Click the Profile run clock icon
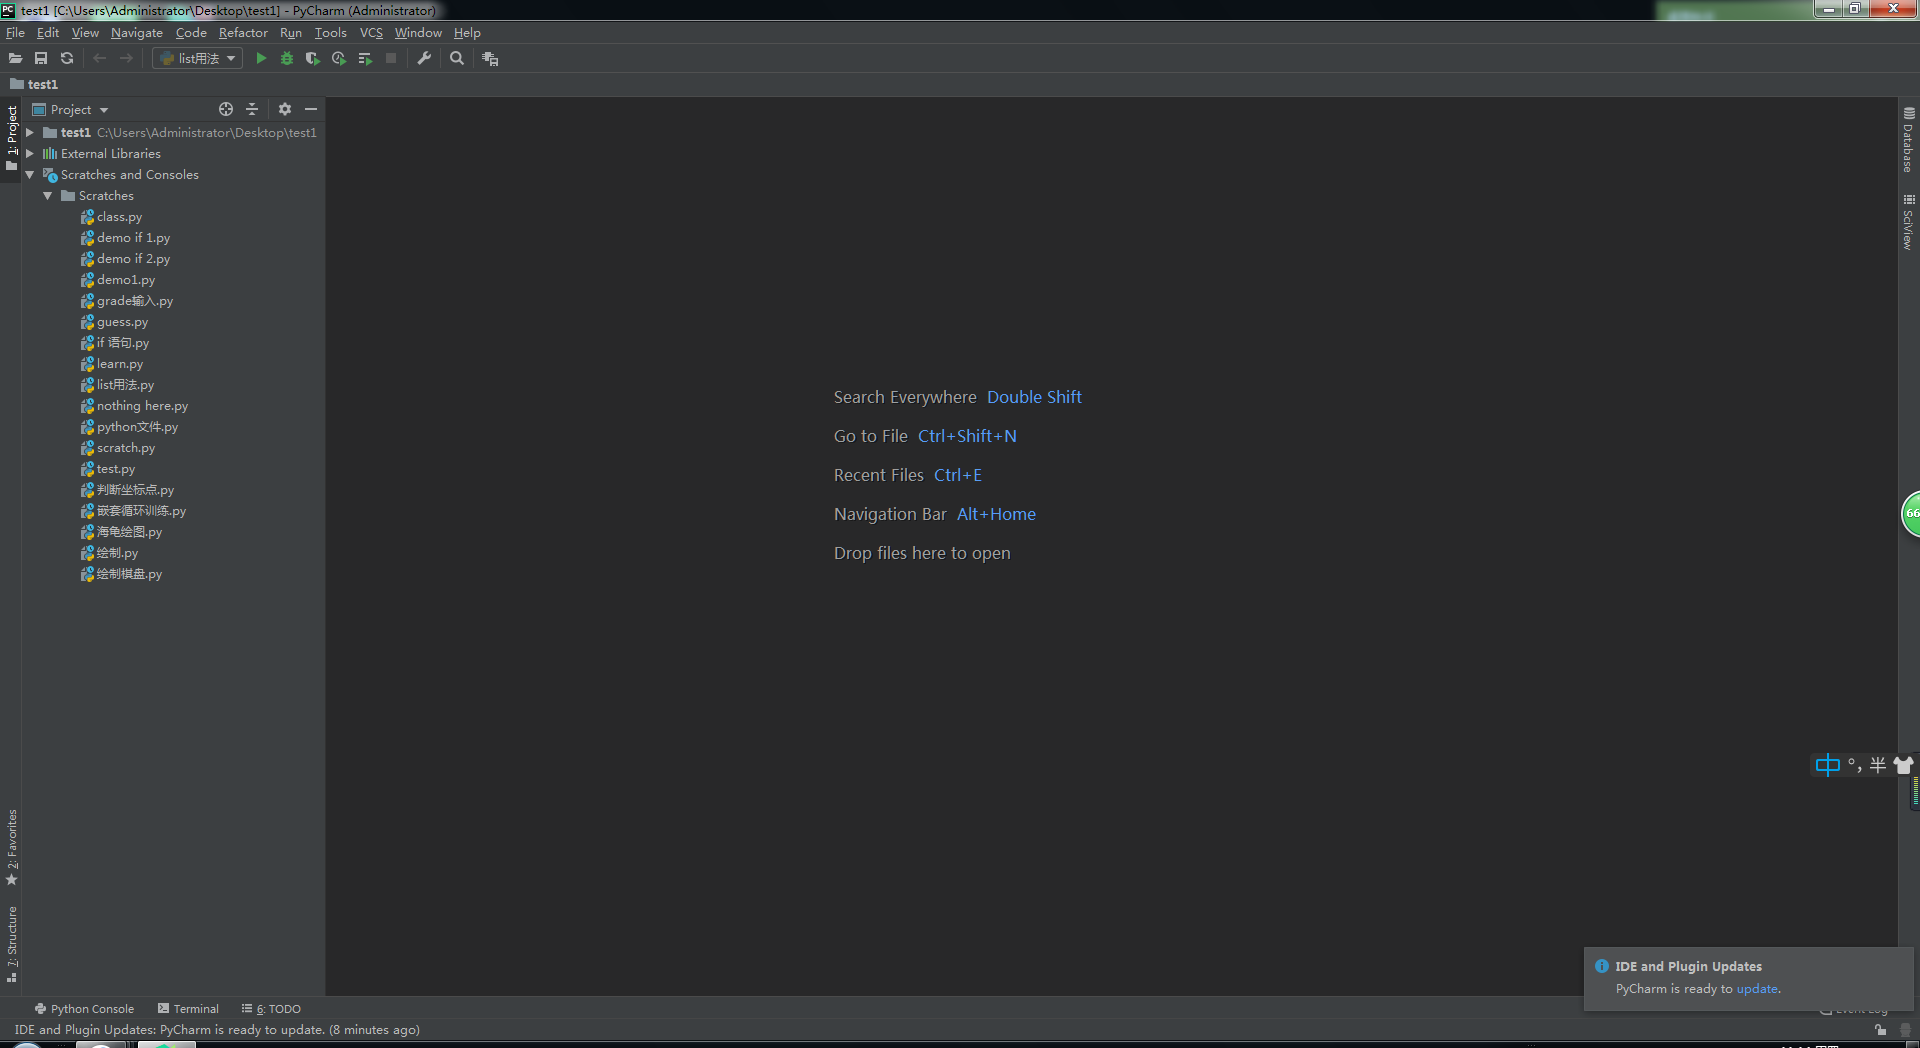This screenshot has height=1048, width=1920. coord(339,59)
